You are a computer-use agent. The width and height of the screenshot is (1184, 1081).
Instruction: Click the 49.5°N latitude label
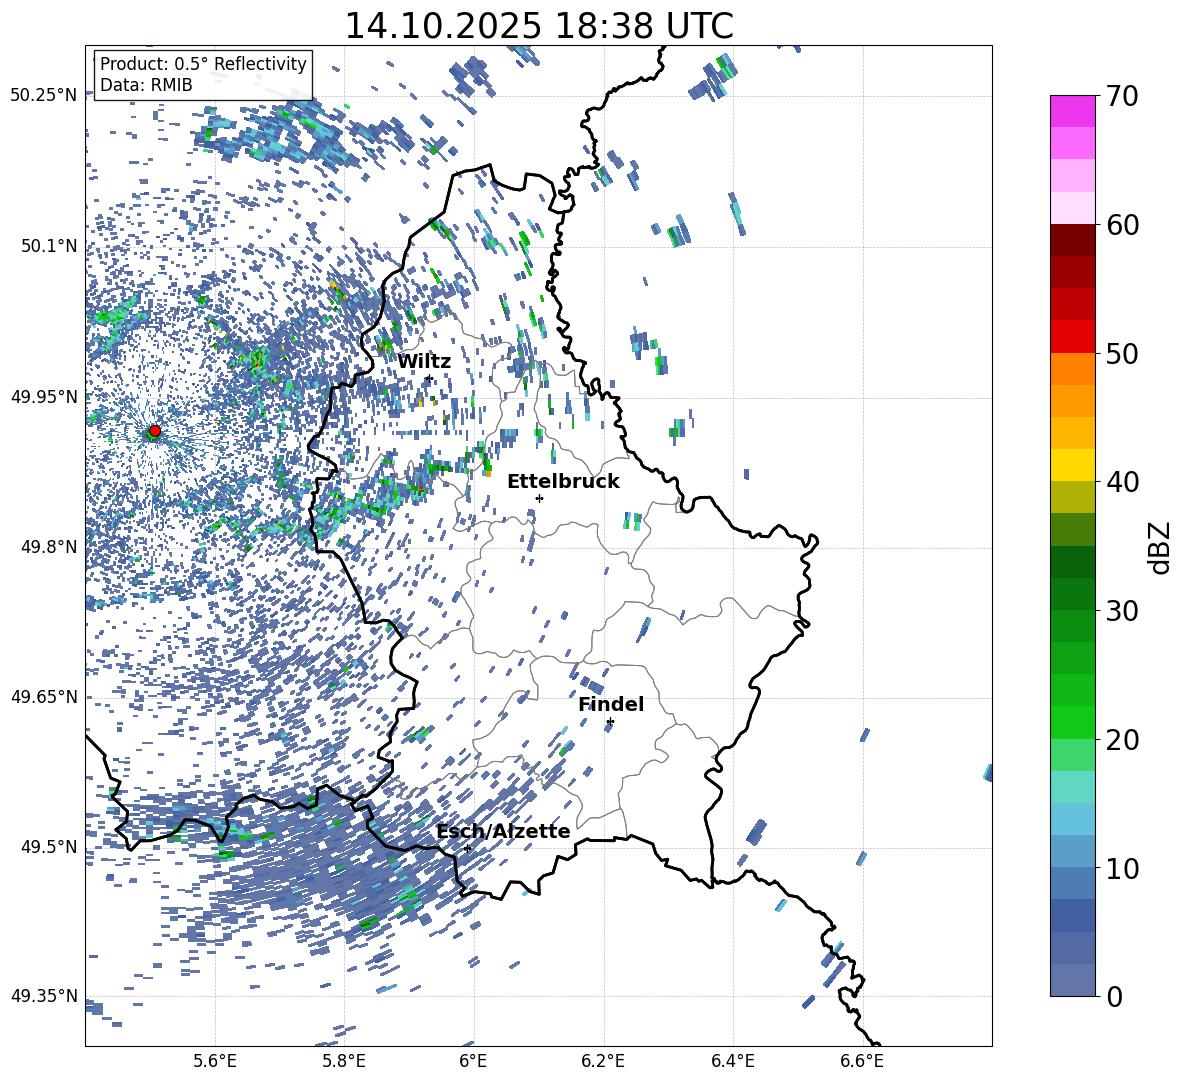(48, 847)
